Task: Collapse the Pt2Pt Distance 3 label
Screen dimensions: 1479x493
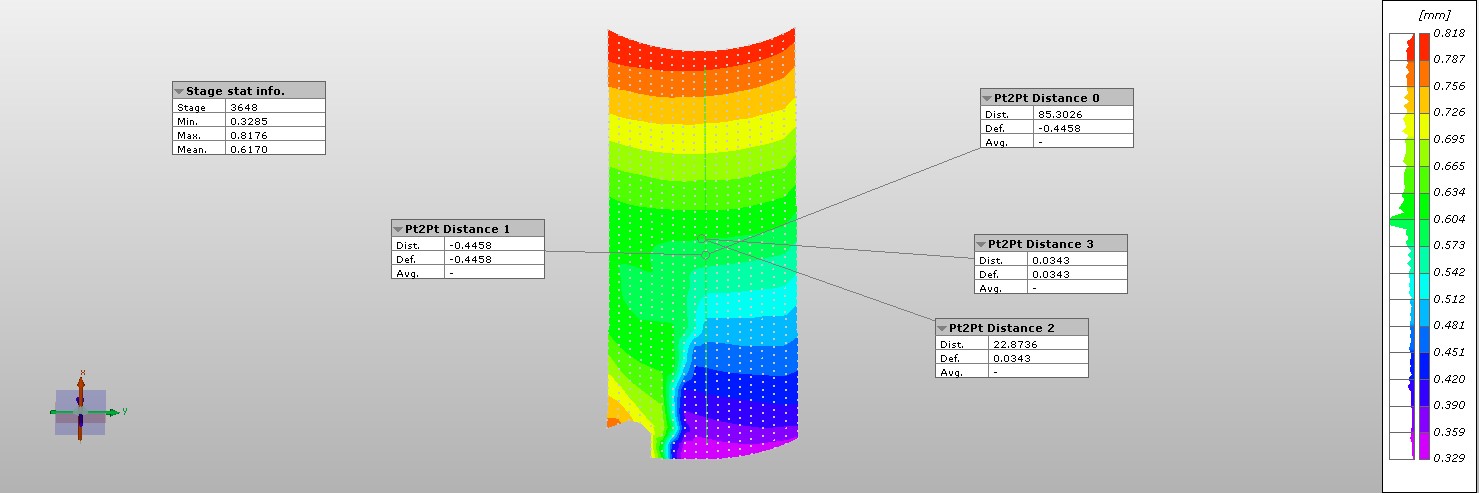Action: 981,244
